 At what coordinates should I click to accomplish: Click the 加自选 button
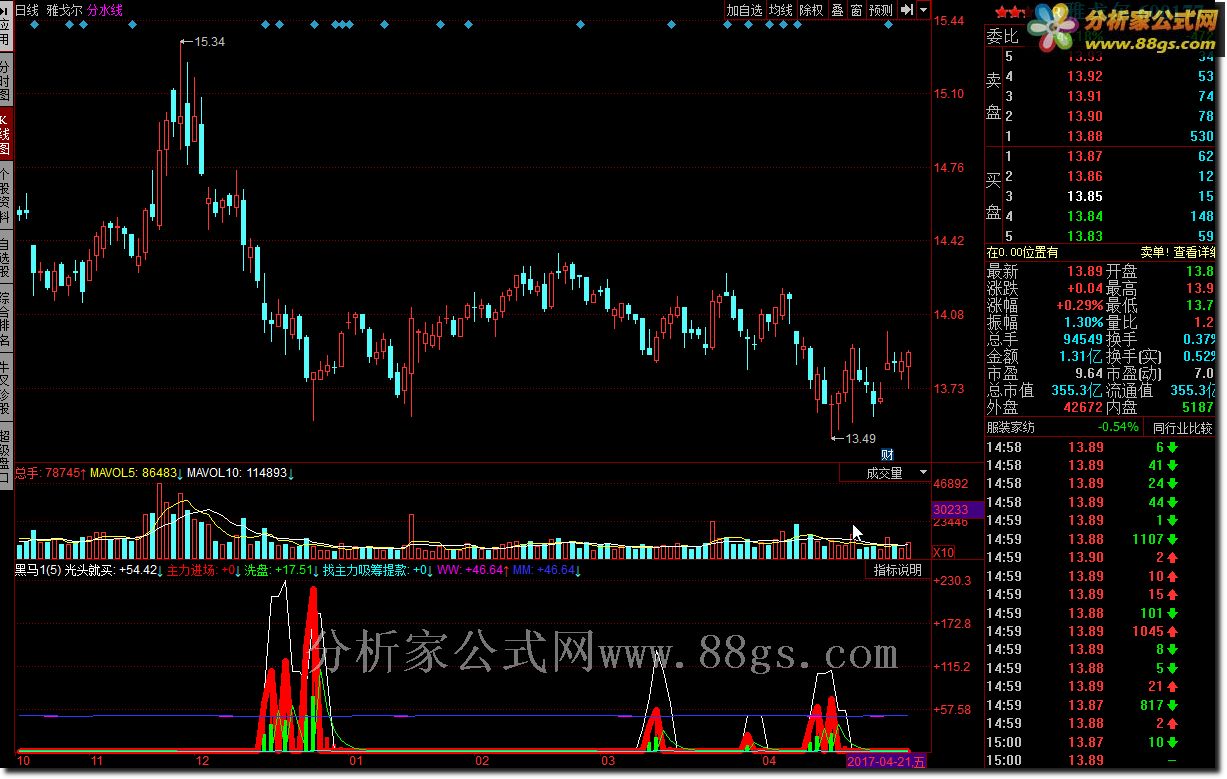(744, 10)
